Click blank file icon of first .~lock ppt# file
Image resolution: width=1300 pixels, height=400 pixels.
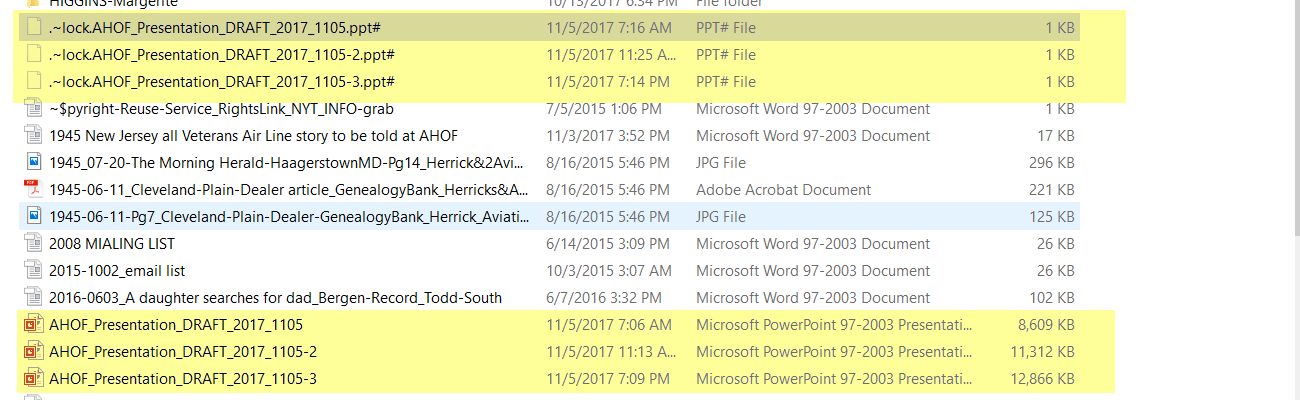pyautogui.click(x=33, y=27)
